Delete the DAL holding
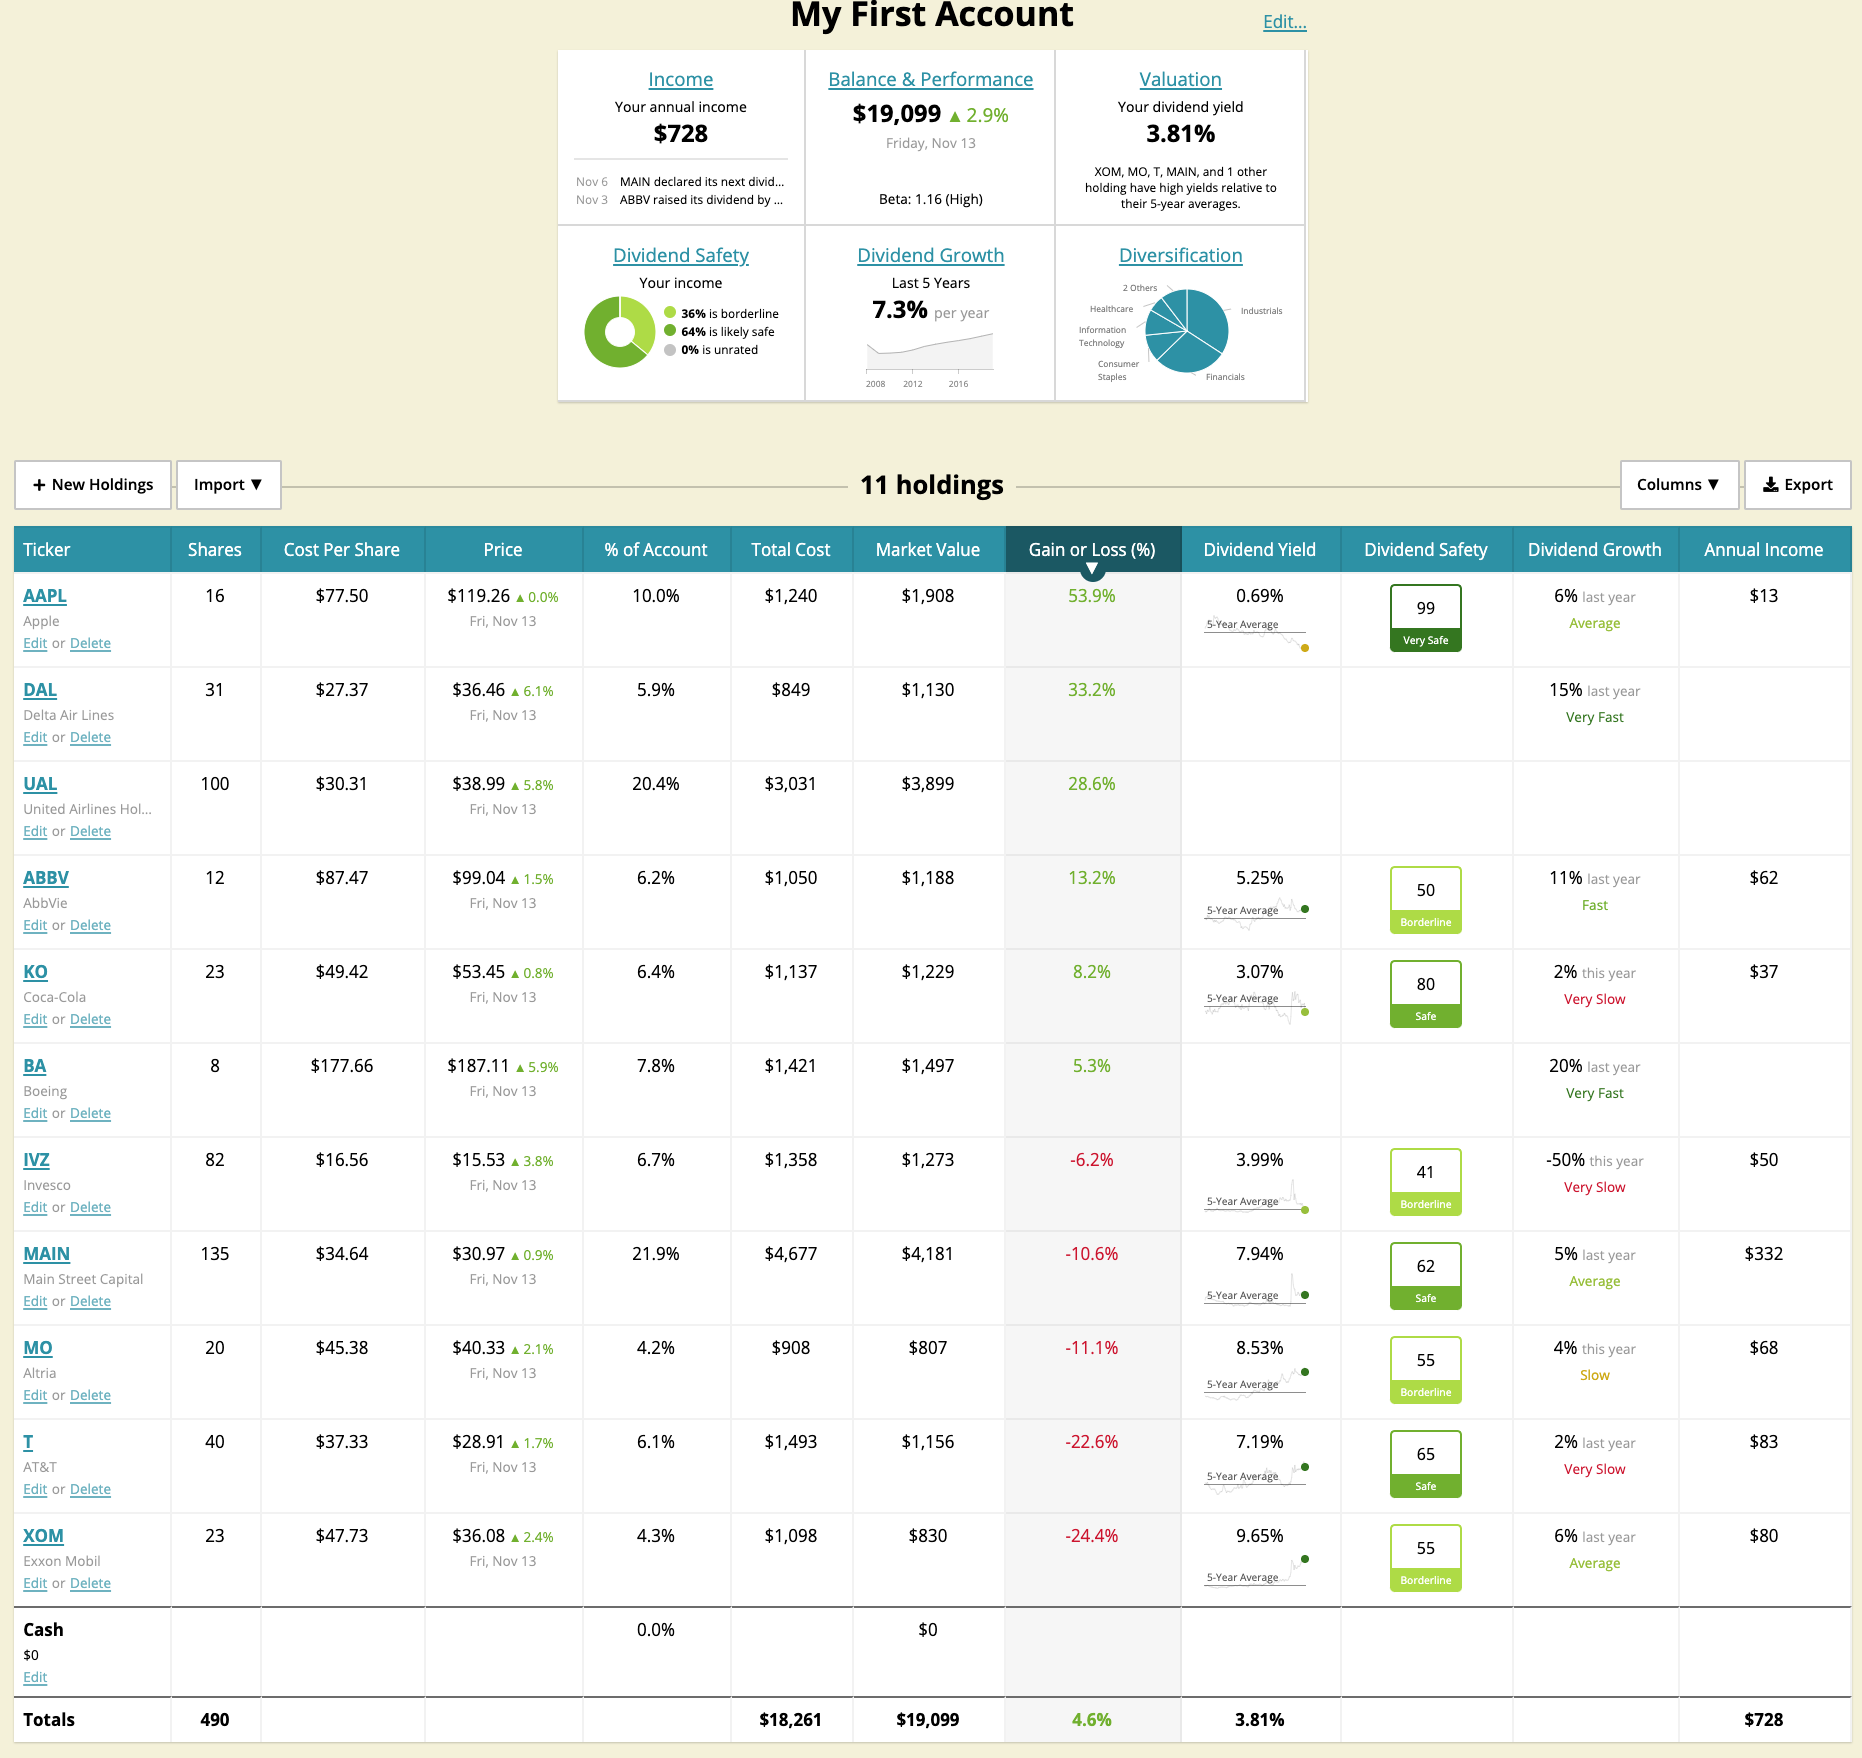Viewport: 1862px width, 1758px height. 90,738
